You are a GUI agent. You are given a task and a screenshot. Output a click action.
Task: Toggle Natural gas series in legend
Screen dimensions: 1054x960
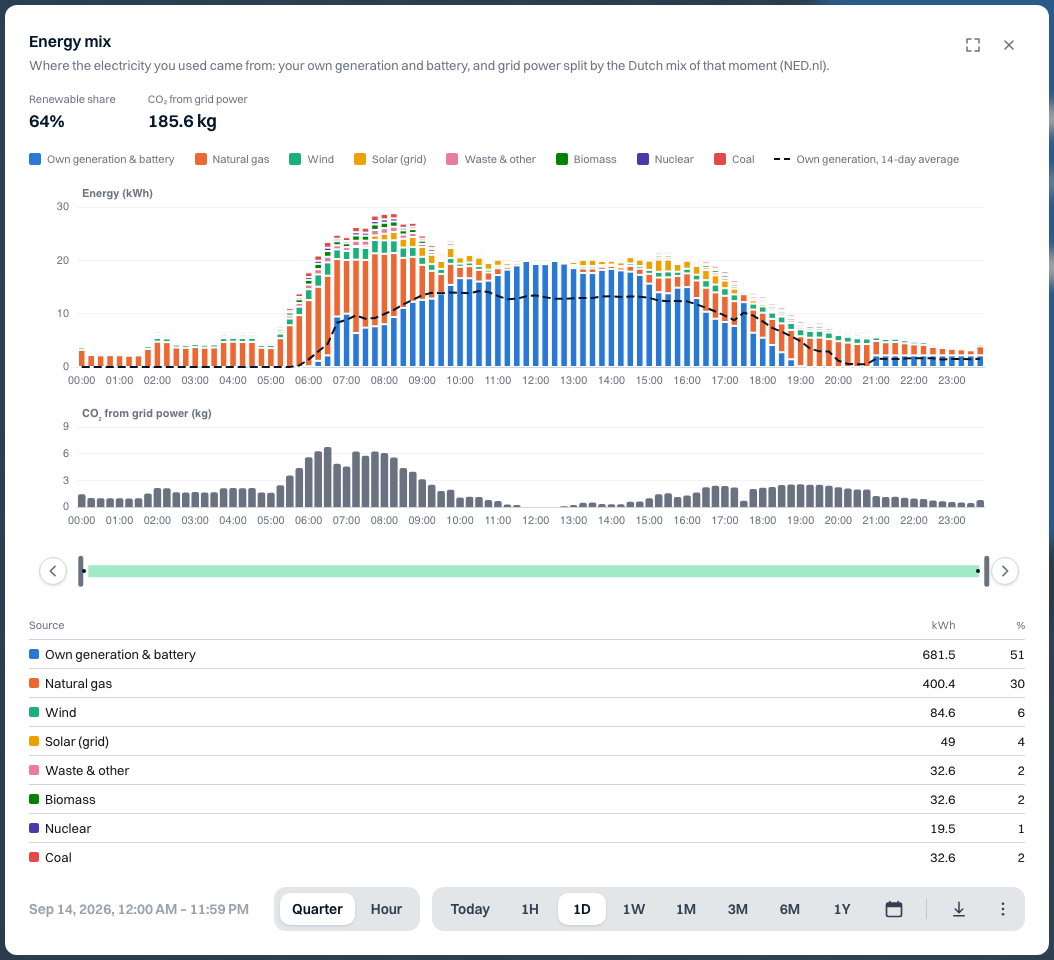click(232, 159)
